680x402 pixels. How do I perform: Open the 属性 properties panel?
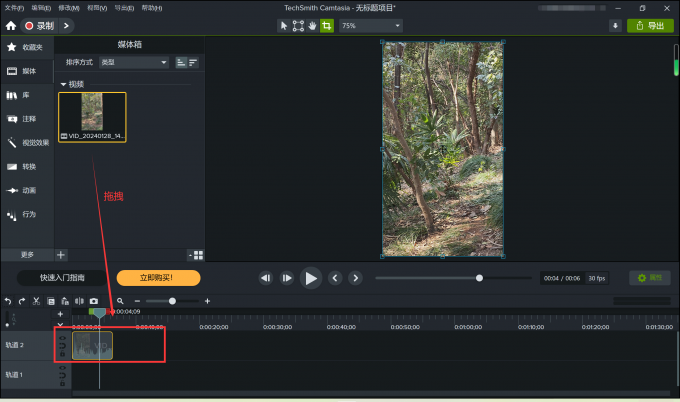pos(650,278)
